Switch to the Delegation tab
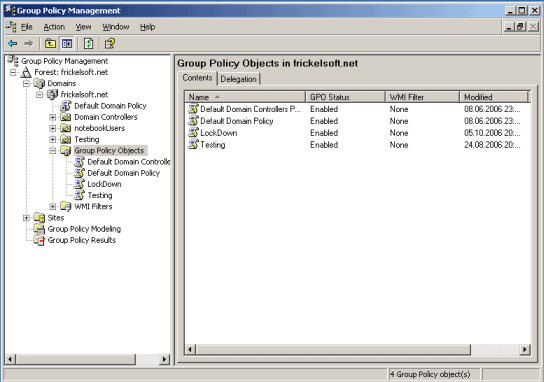The width and height of the screenshot is (544, 382). pyautogui.click(x=238, y=79)
